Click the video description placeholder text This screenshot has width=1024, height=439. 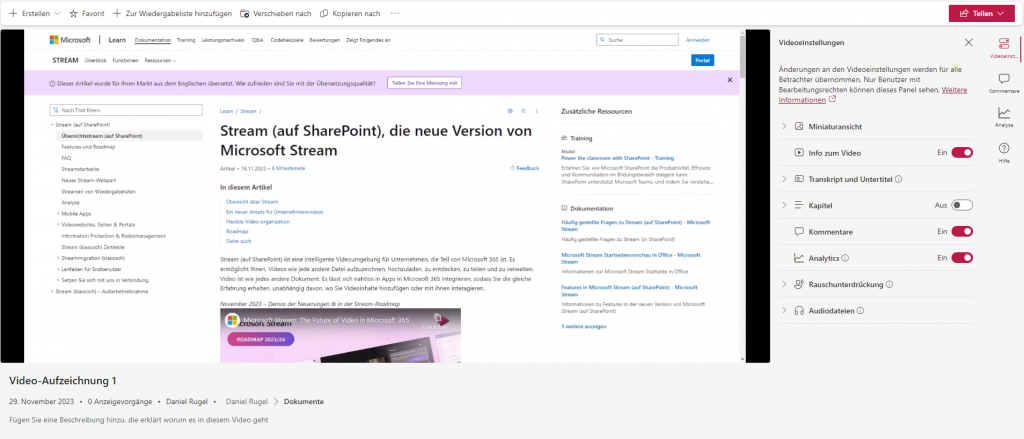[x=138, y=419]
